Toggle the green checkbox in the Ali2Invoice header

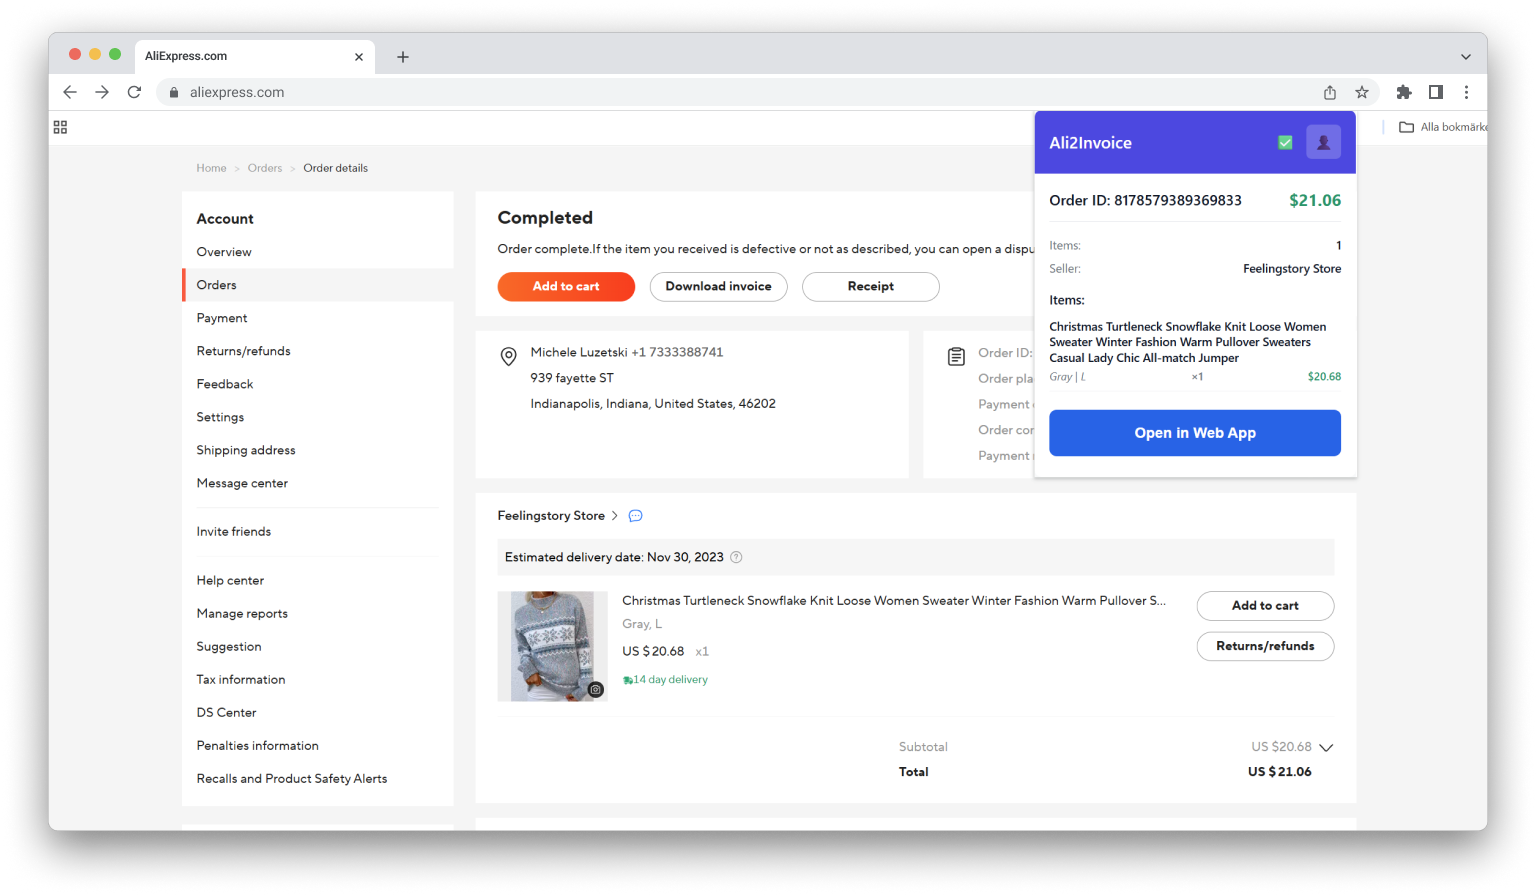coord(1286,142)
